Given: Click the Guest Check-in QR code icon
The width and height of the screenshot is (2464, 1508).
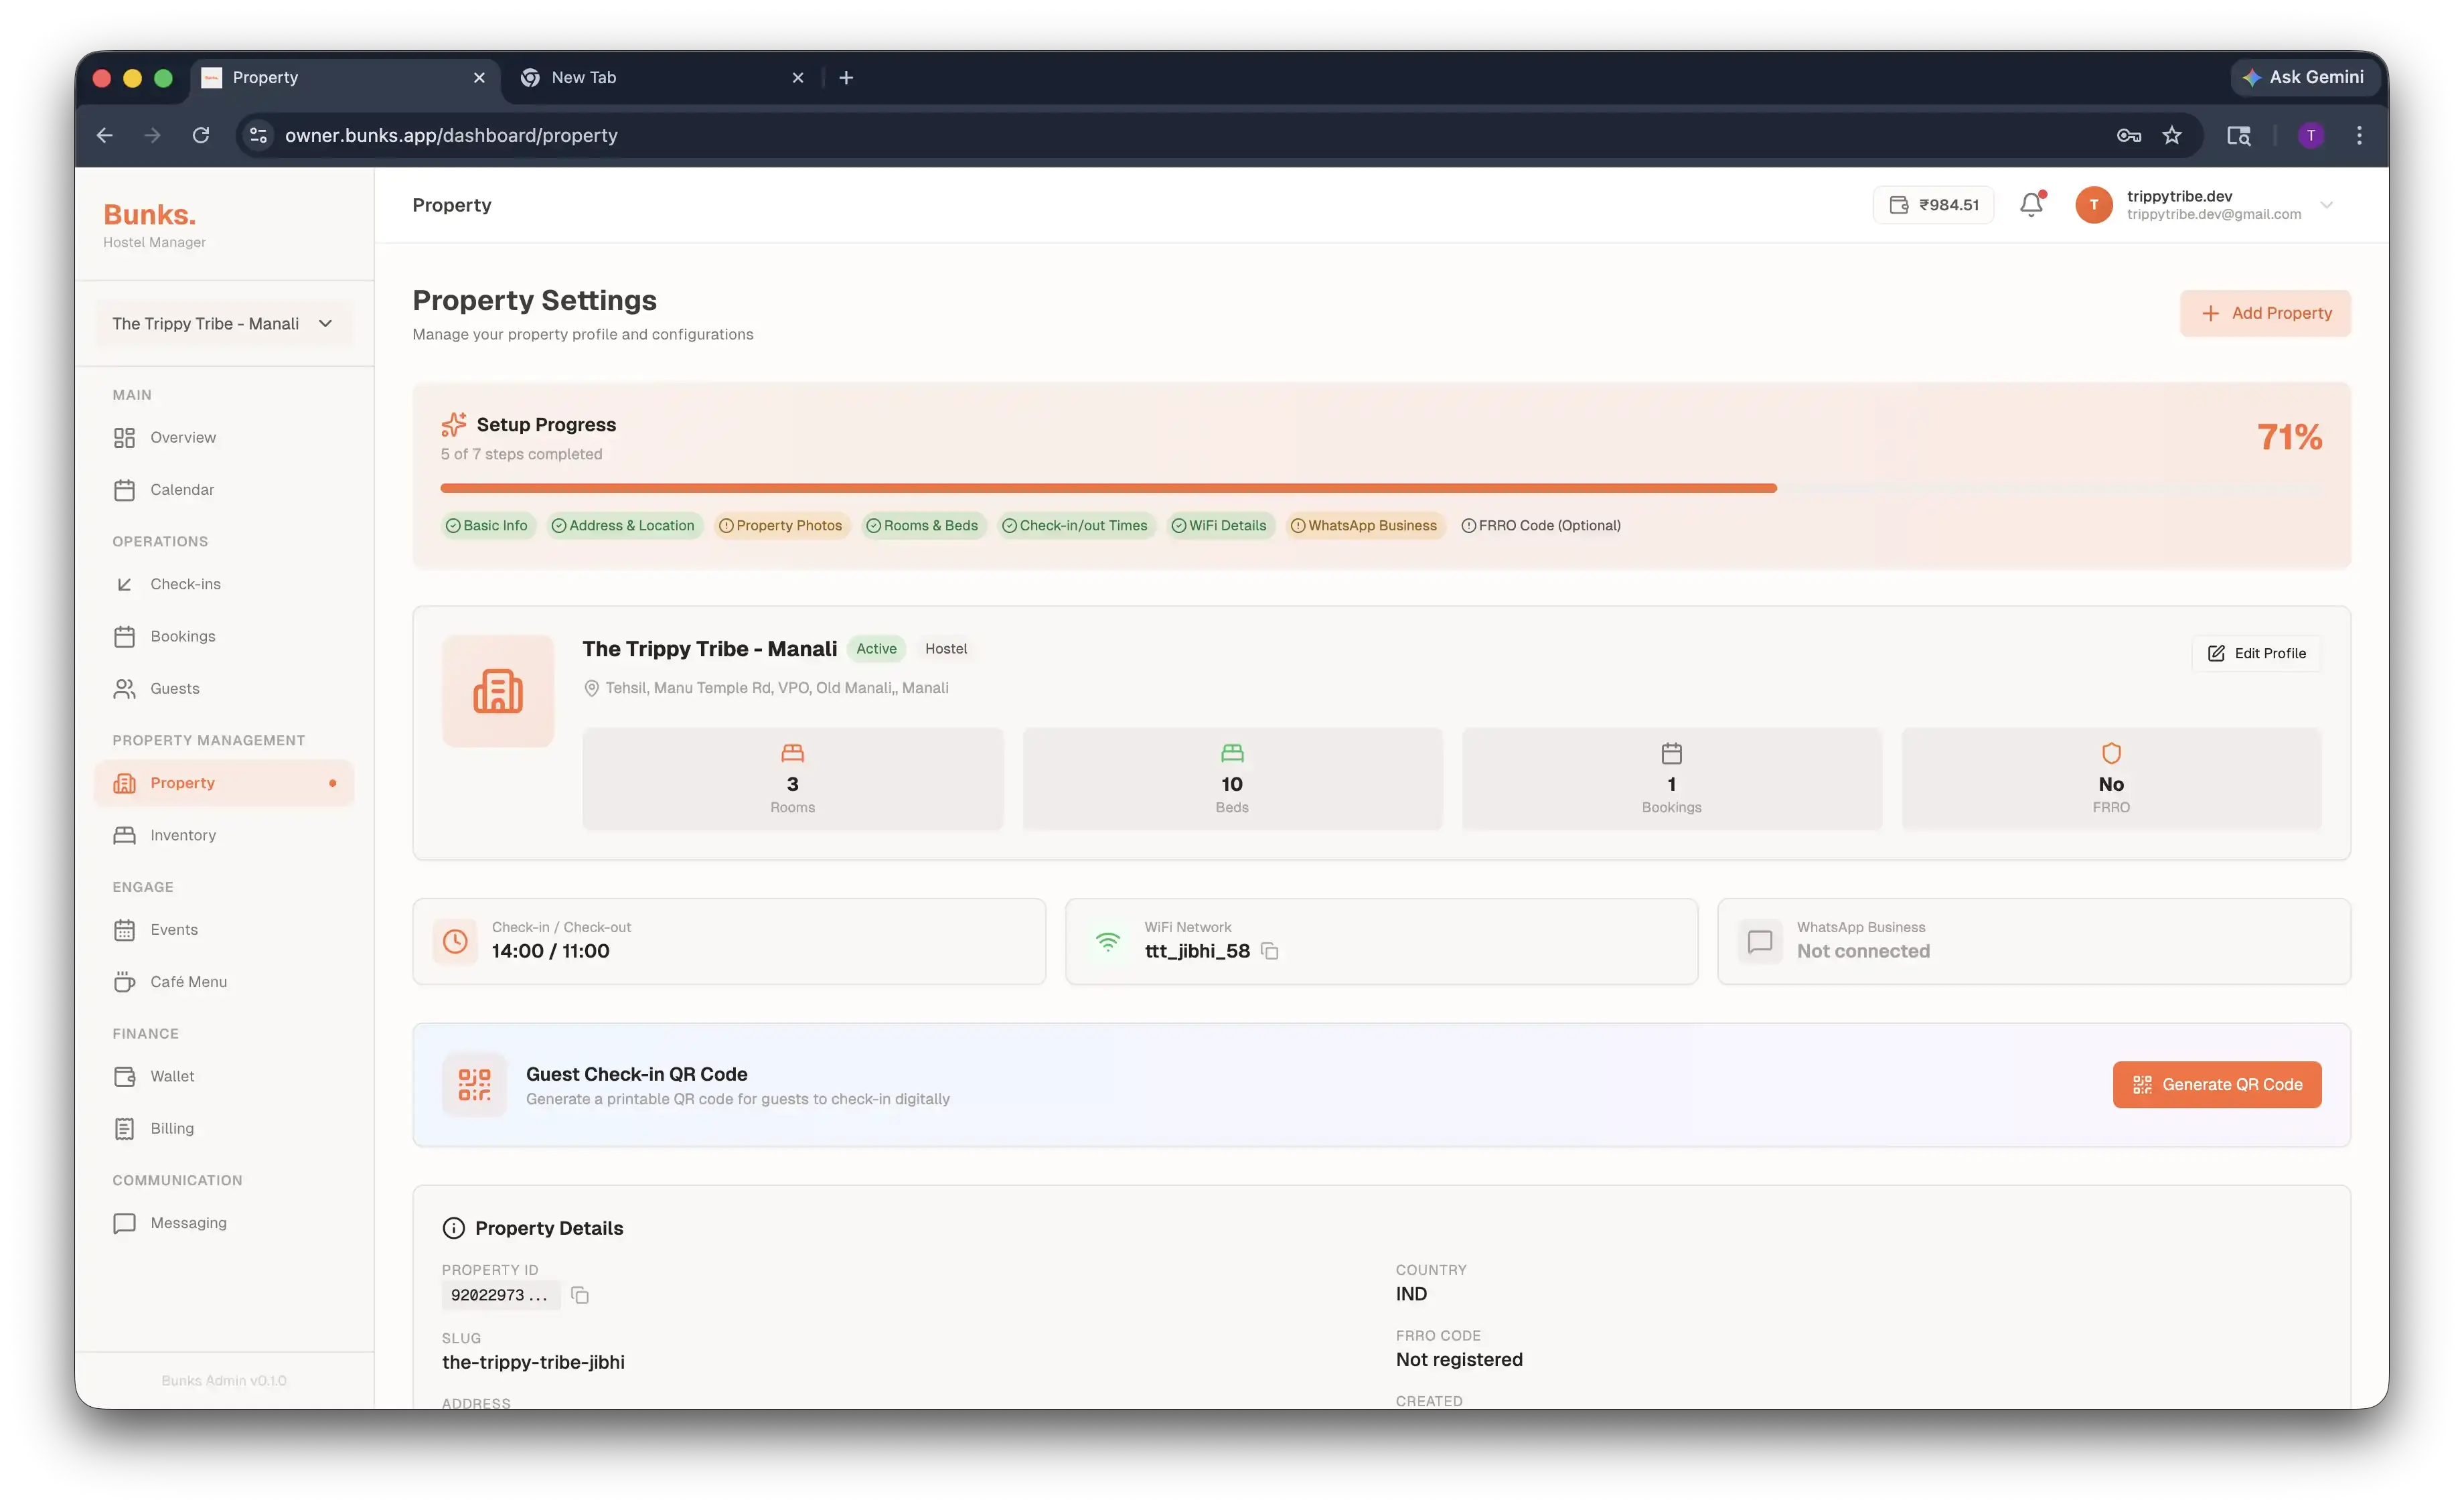Looking at the screenshot, I should 475,1084.
